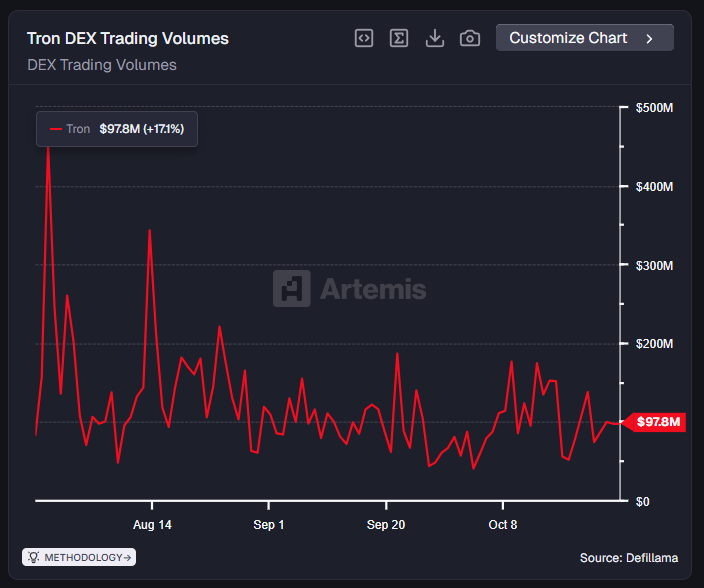704x588 pixels.
Task: Click the Aug 14 axis label
Action: pos(152,525)
